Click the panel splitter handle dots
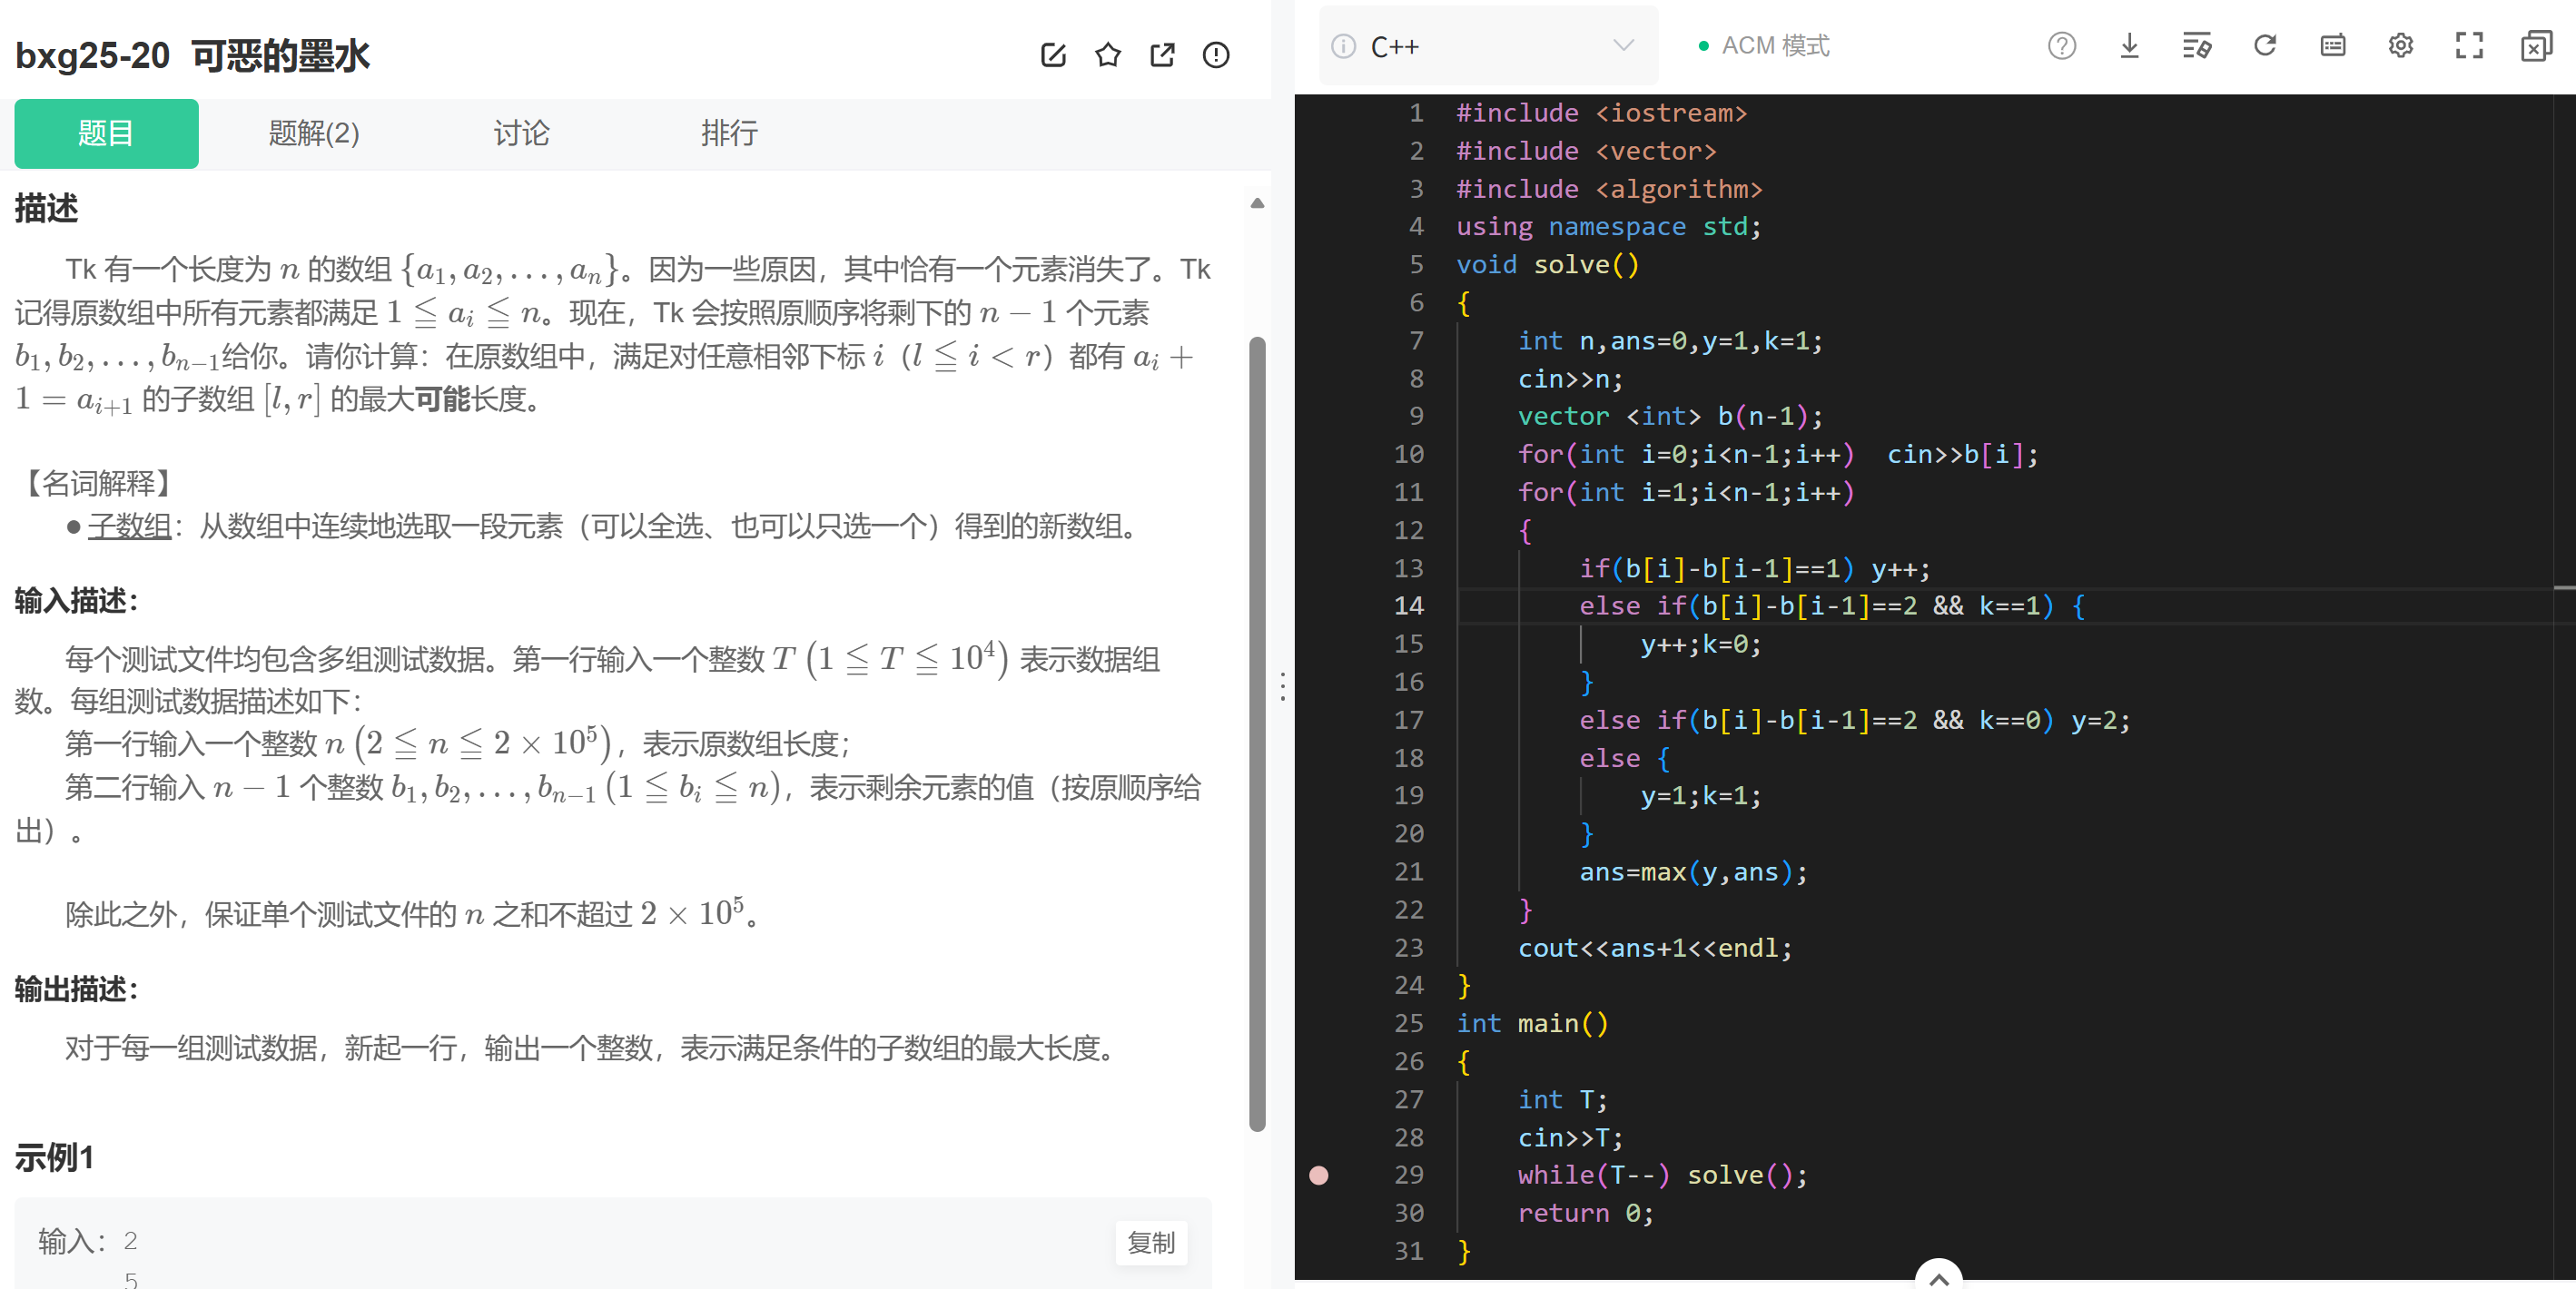Viewport: 2576px width, 1289px height. point(1282,686)
